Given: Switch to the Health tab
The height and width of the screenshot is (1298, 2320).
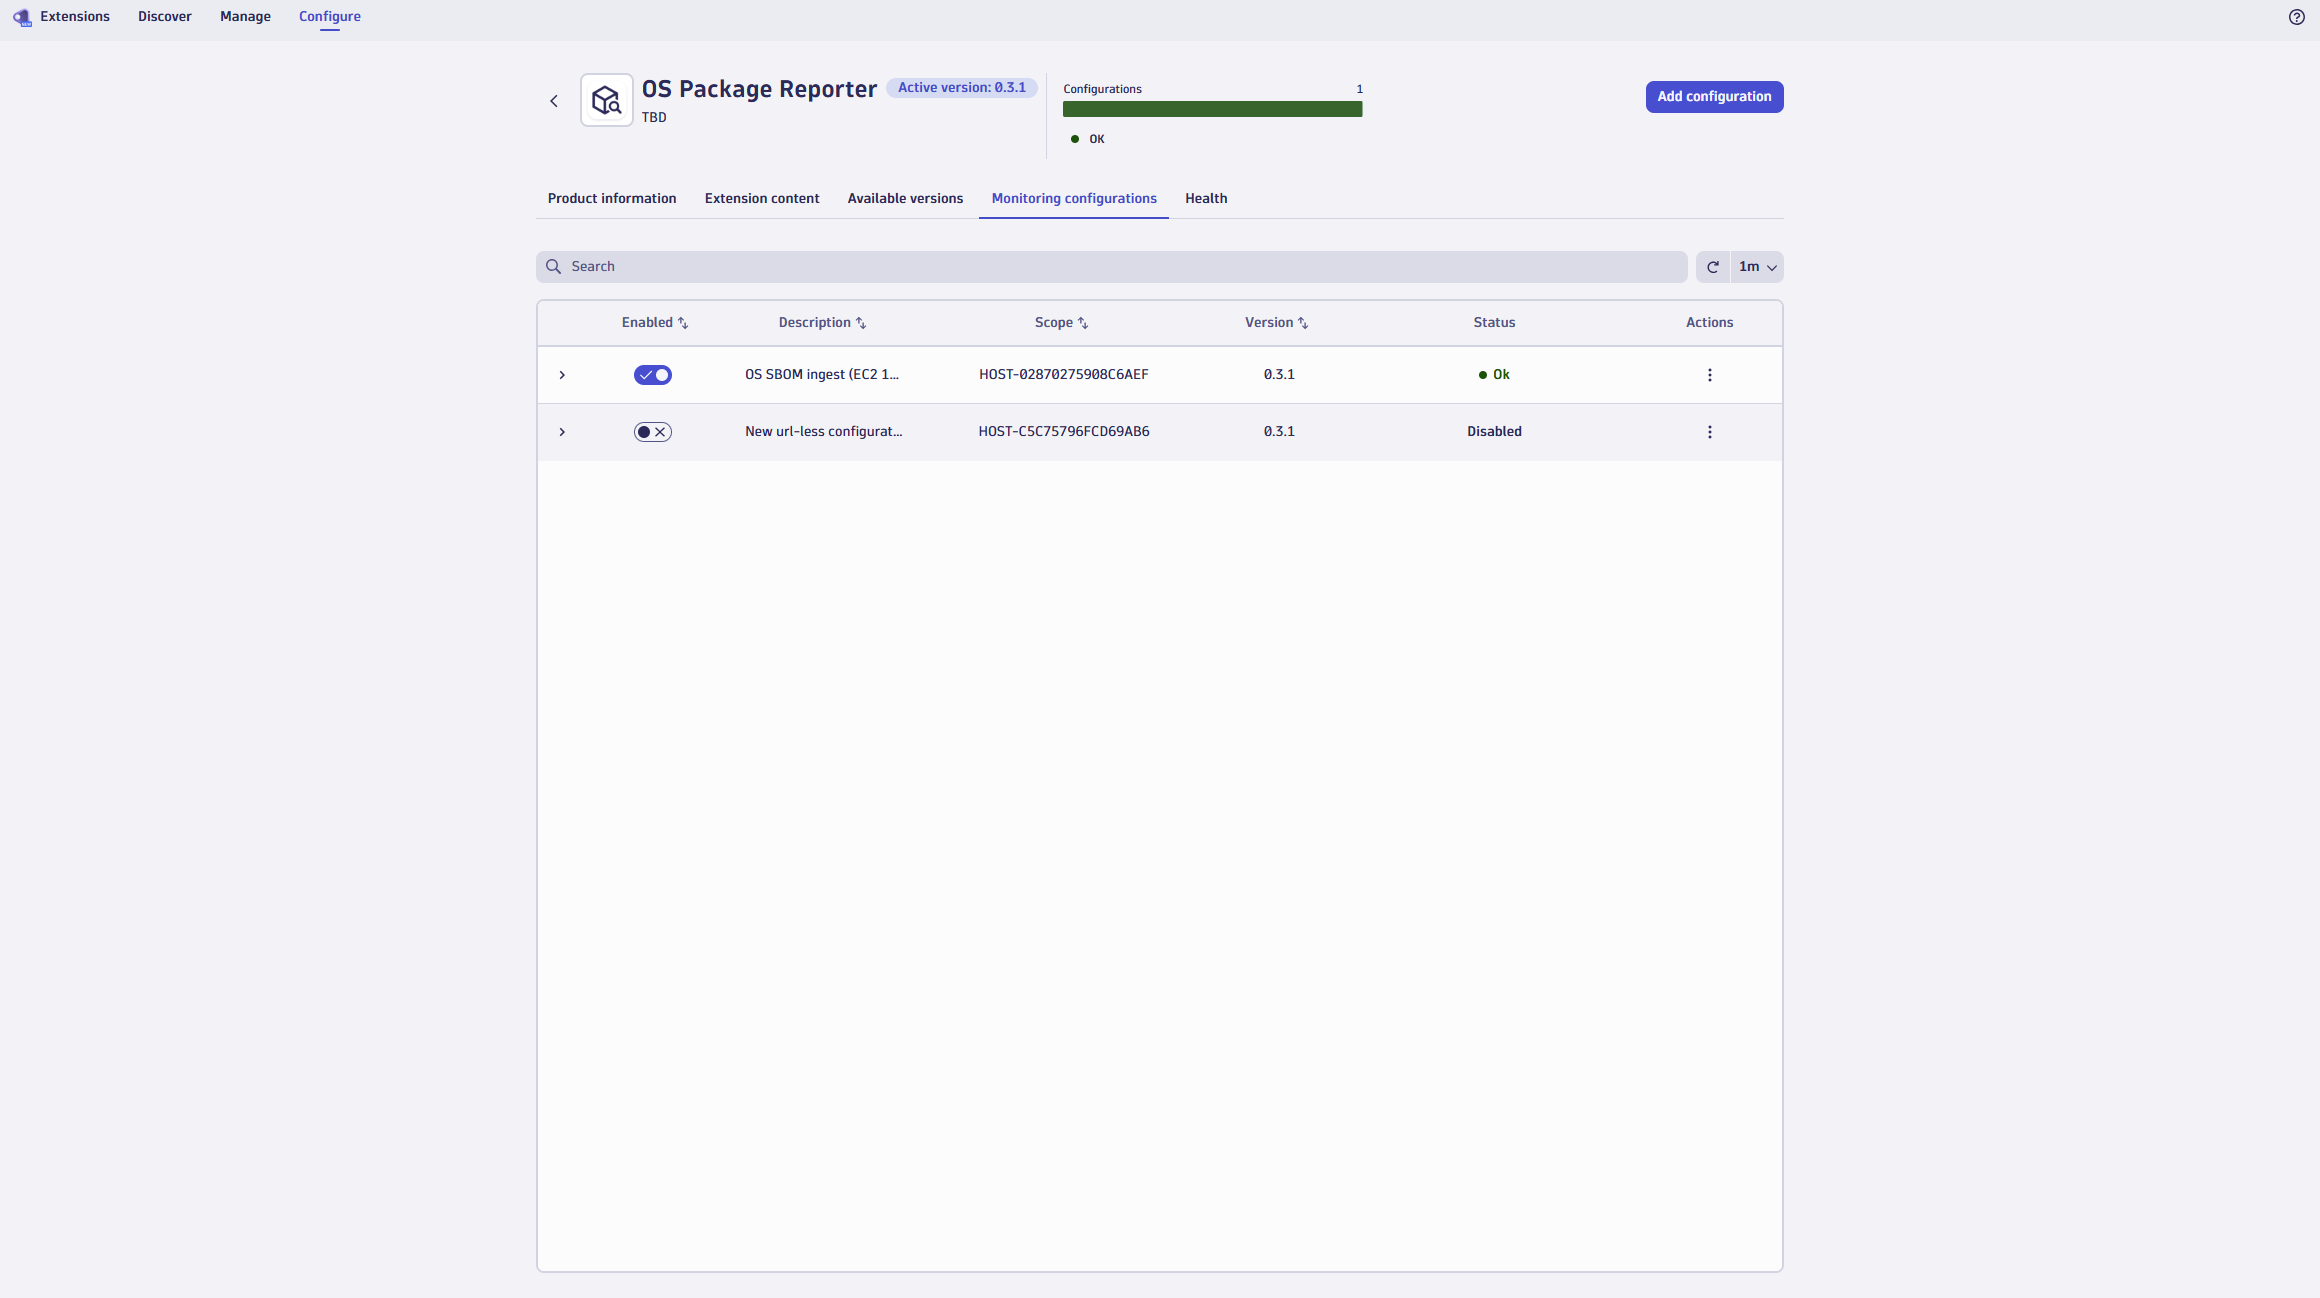Looking at the screenshot, I should [1205, 198].
